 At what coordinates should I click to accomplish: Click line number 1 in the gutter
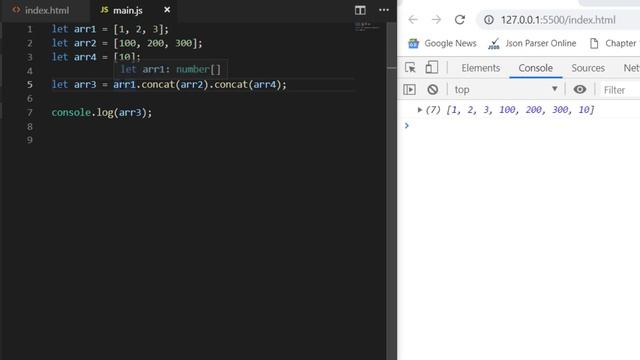[30, 29]
